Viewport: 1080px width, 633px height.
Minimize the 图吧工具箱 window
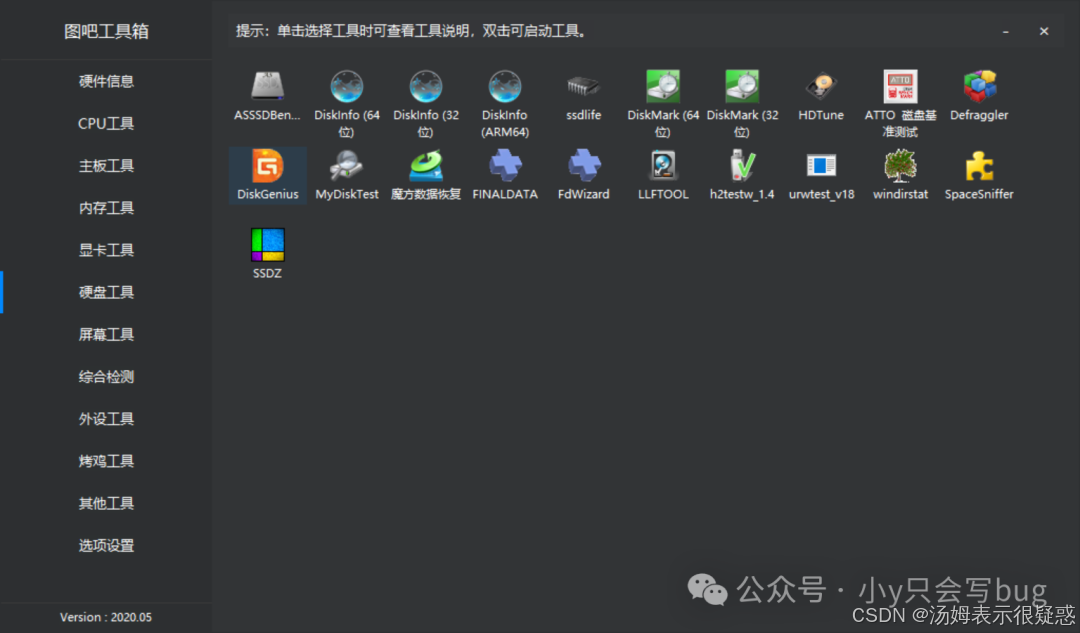[1006, 32]
